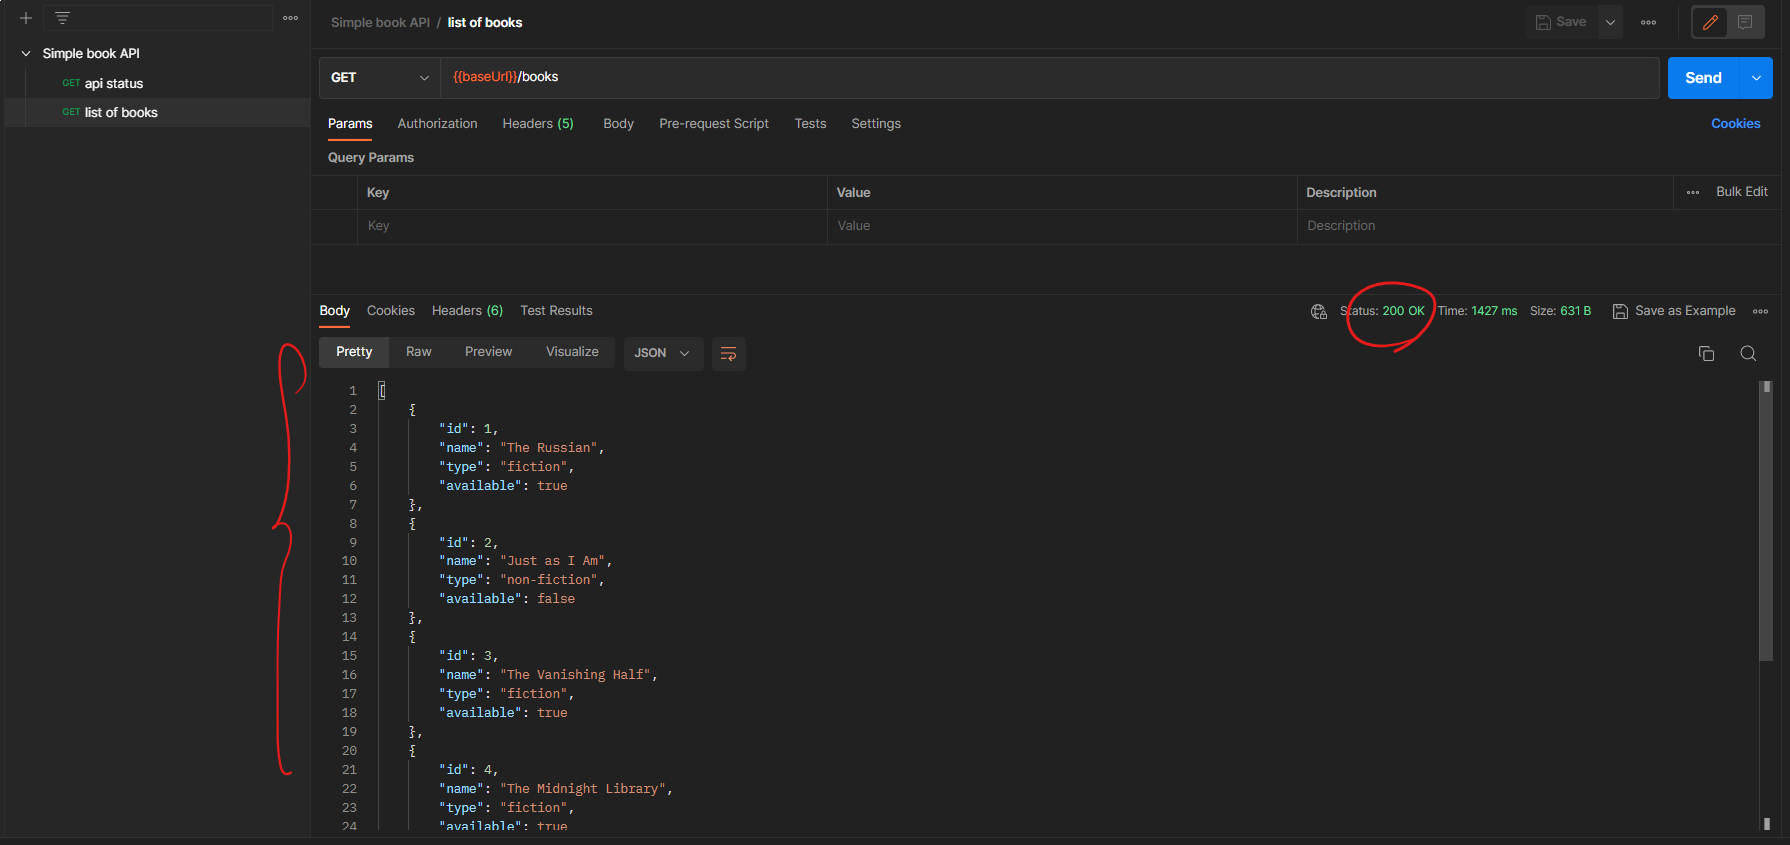Select Pretty view
Image resolution: width=1790 pixels, height=845 pixels.
354,352
